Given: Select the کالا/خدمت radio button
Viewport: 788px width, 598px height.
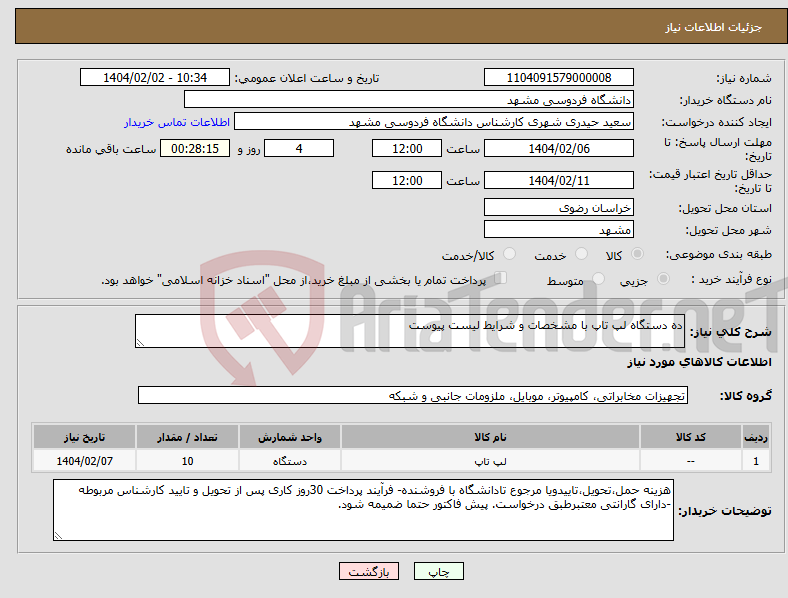Looking at the screenshot, I should [510, 254].
